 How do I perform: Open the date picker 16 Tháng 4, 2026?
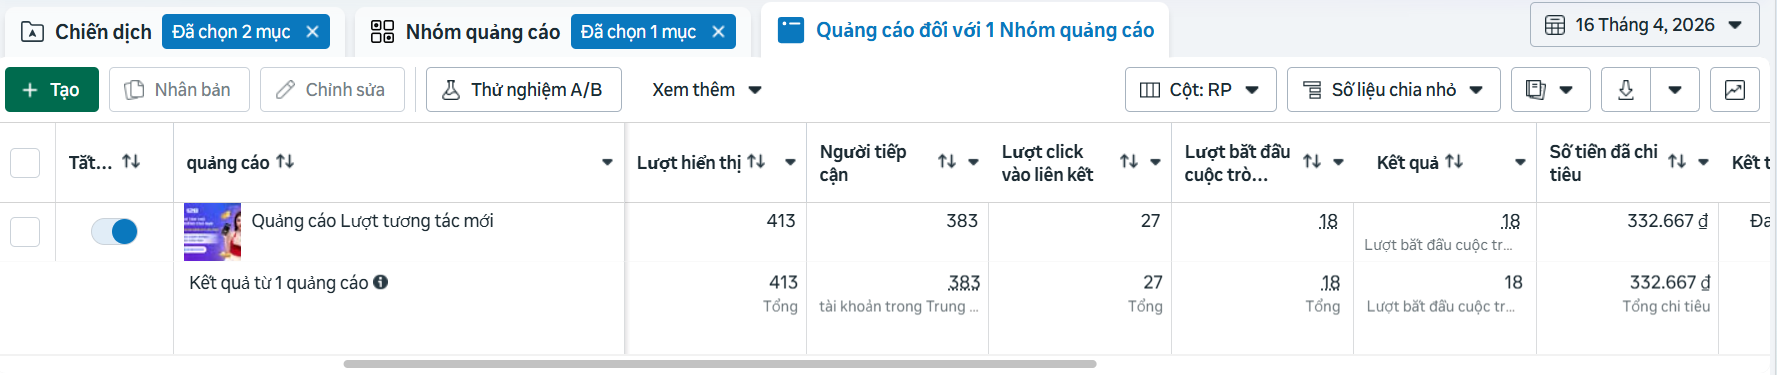tap(1644, 25)
